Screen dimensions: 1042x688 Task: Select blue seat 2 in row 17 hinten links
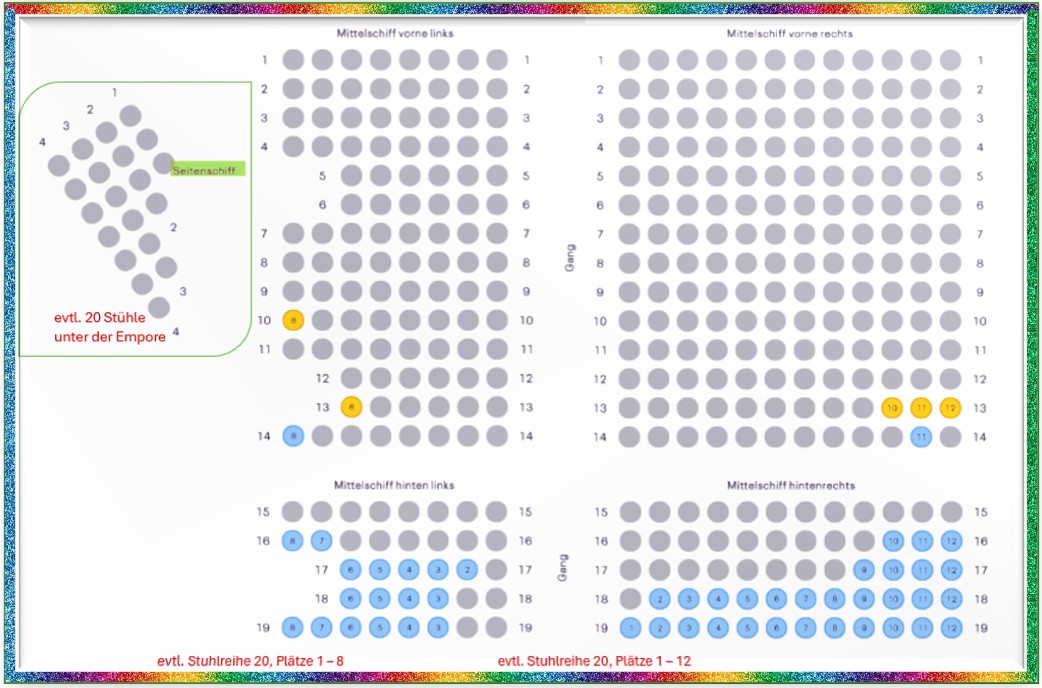pyautogui.click(x=467, y=570)
